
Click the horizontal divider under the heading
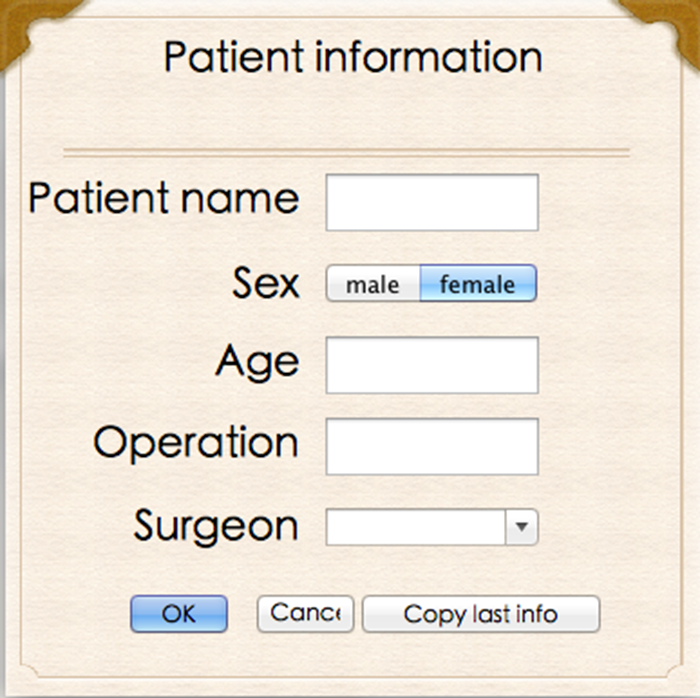tap(346, 153)
